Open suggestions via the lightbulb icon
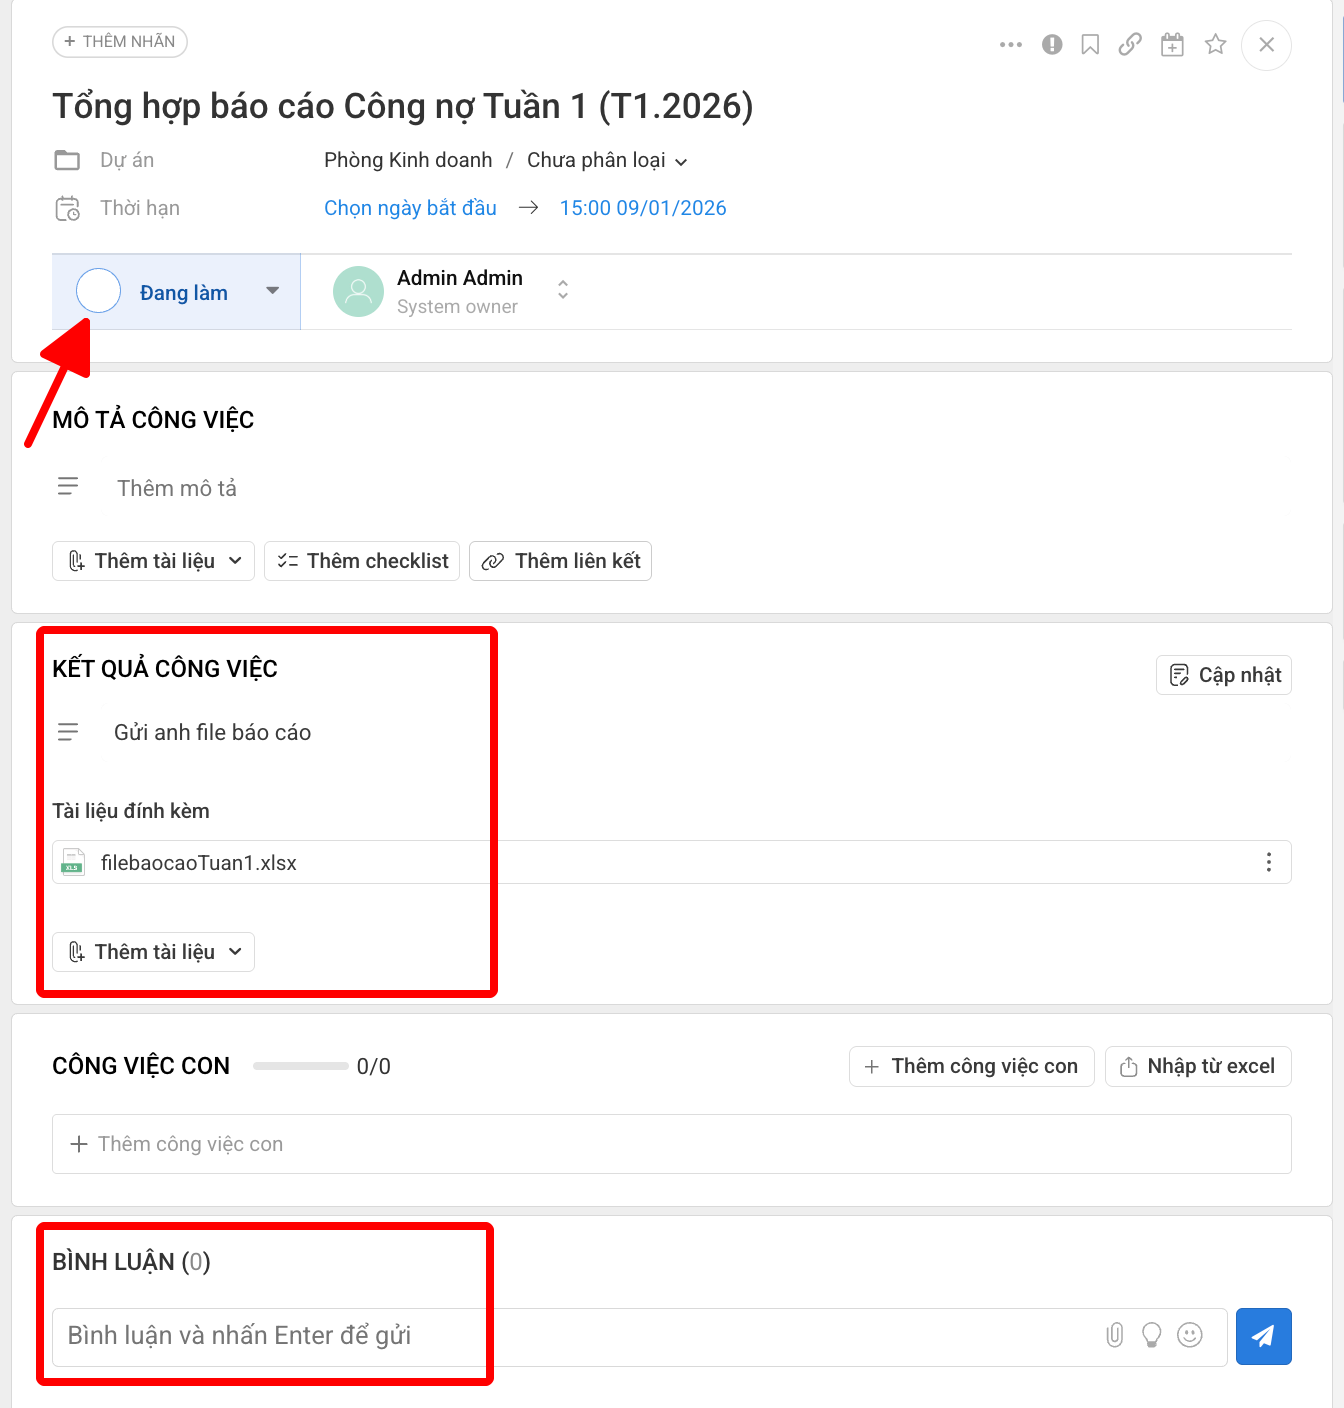1344x1408 pixels. [x=1151, y=1336]
